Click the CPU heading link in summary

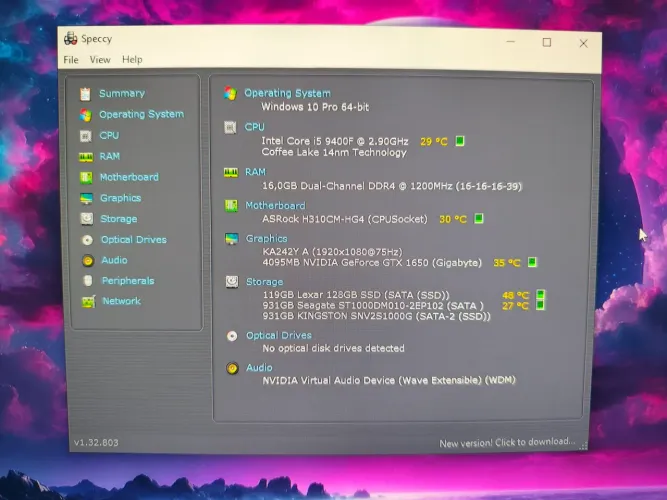point(254,127)
